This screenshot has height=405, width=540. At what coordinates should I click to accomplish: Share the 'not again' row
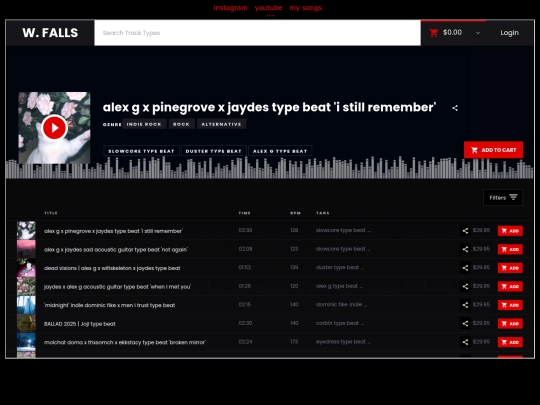click(x=465, y=249)
